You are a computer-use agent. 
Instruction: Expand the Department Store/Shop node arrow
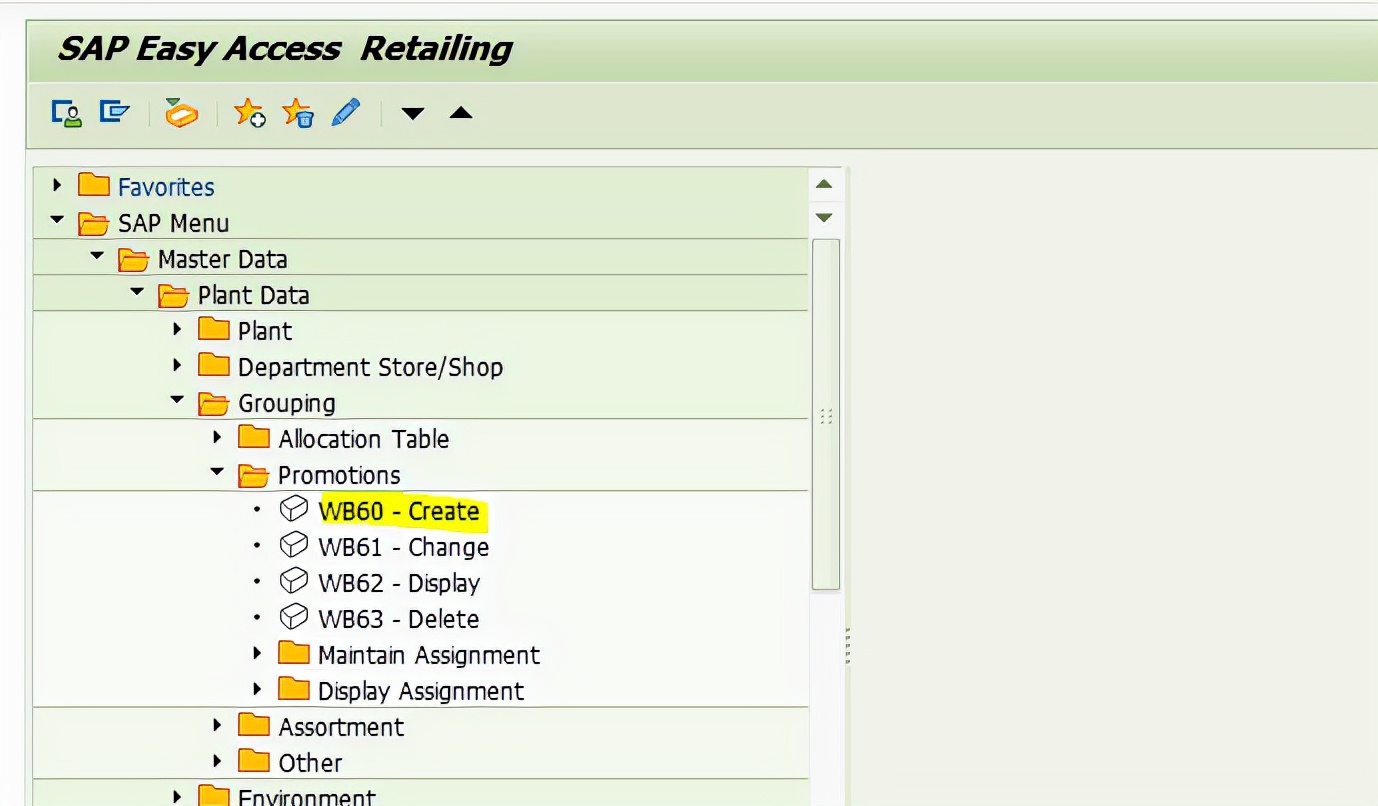click(x=177, y=365)
